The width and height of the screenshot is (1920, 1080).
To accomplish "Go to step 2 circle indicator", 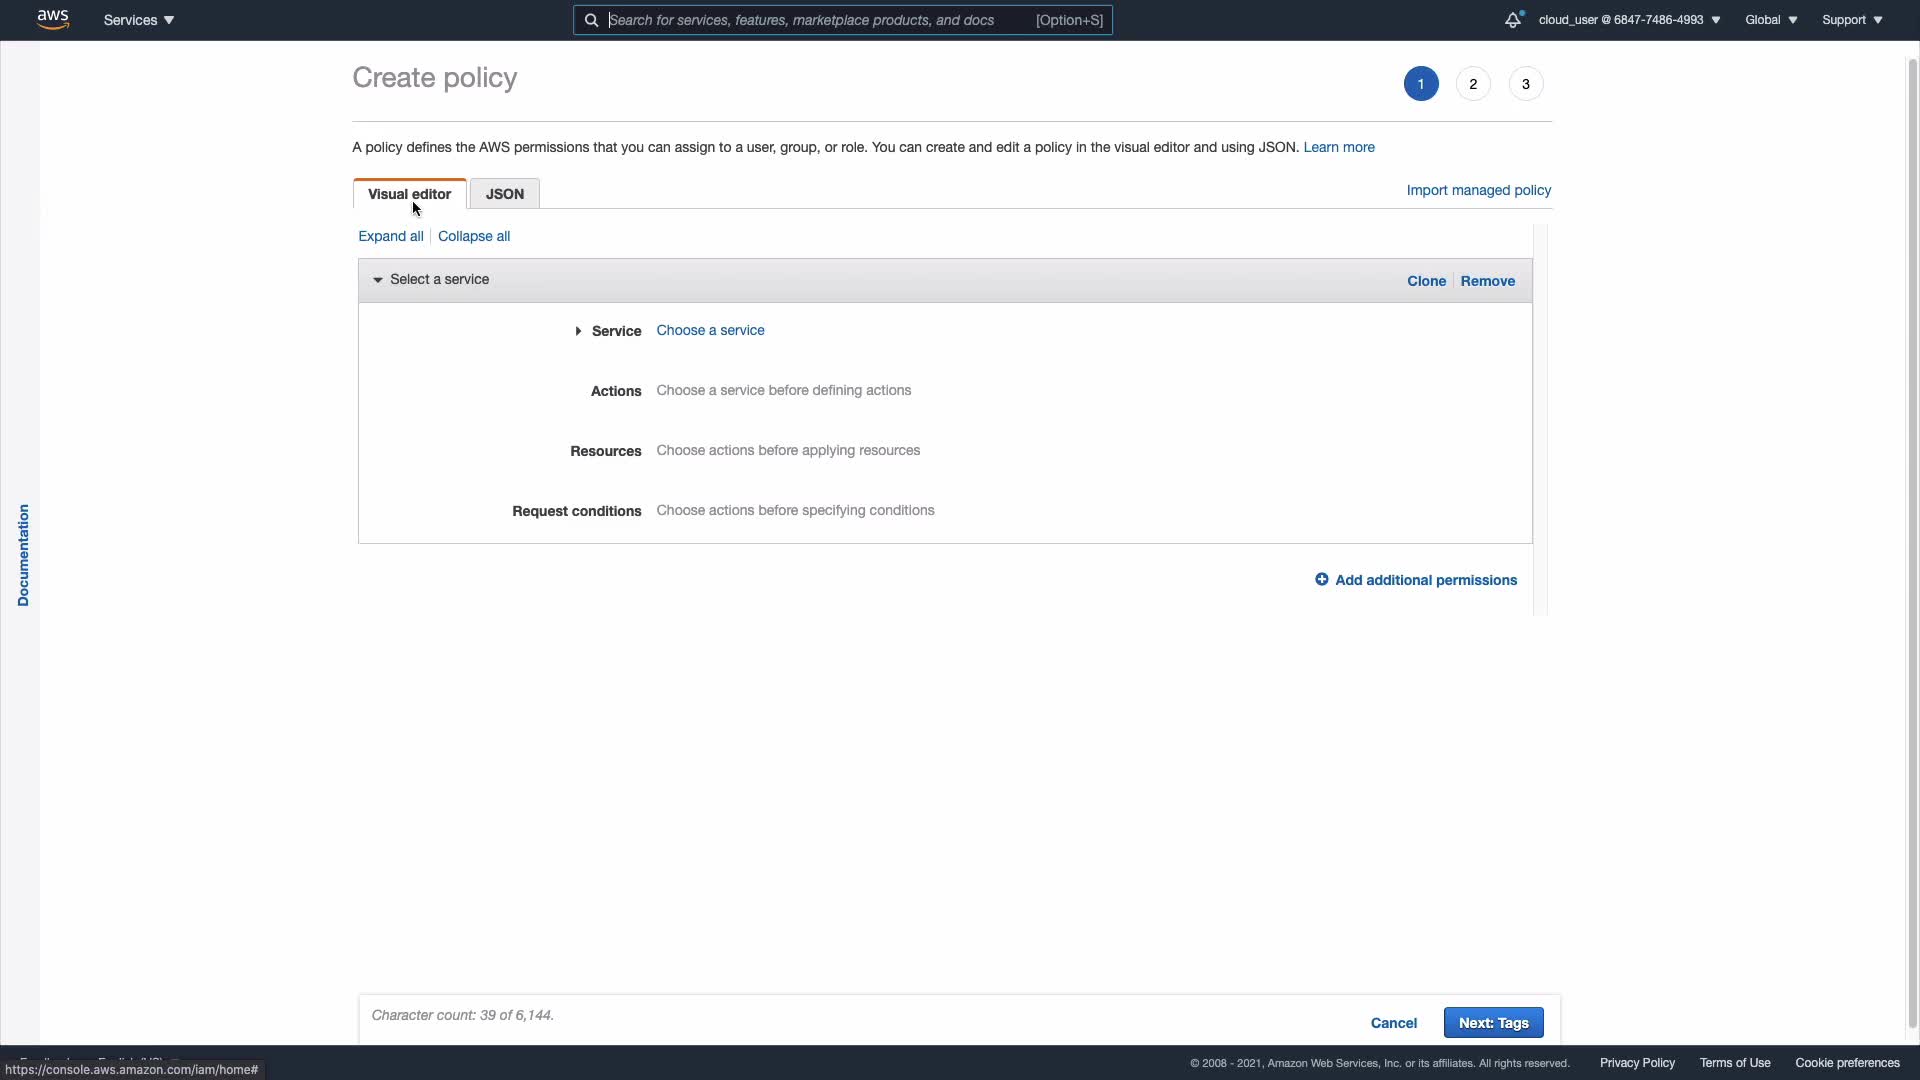I will 1473,84.
